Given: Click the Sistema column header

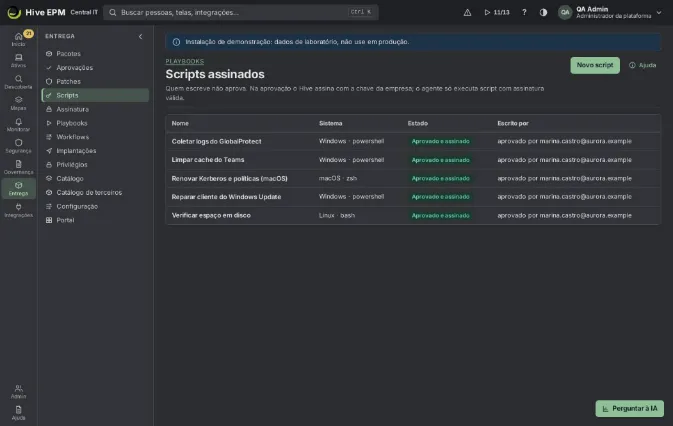Looking at the screenshot, I should click(330, 123).
